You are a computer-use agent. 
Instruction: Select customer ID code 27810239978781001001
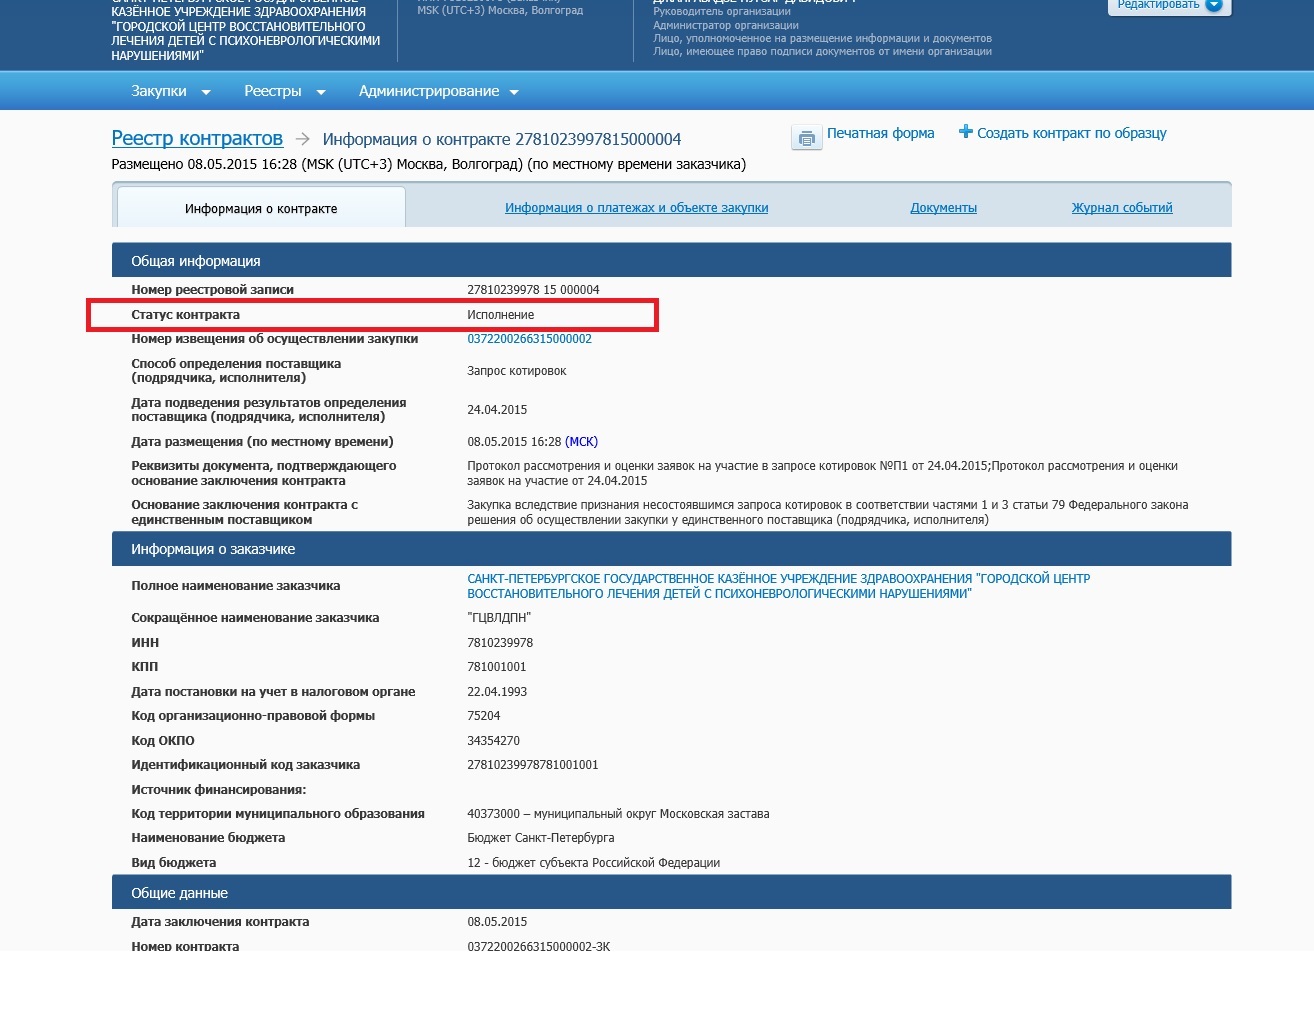532,765
